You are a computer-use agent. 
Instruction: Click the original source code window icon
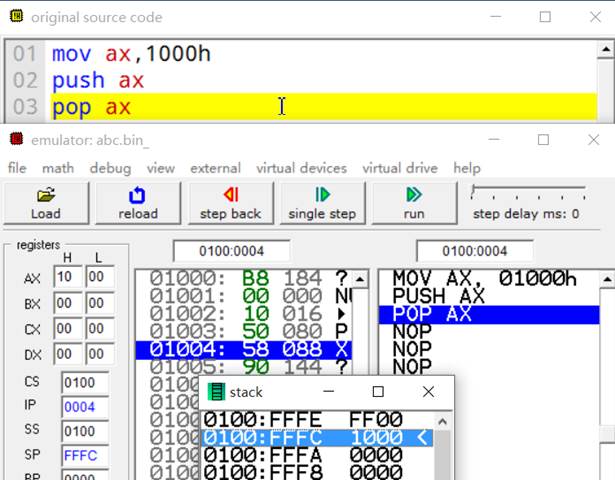pos(14,17)
